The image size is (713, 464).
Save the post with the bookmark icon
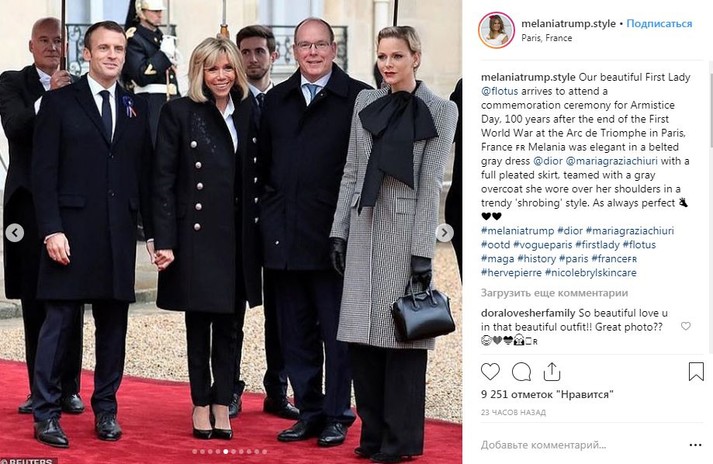tap(696, 372)
